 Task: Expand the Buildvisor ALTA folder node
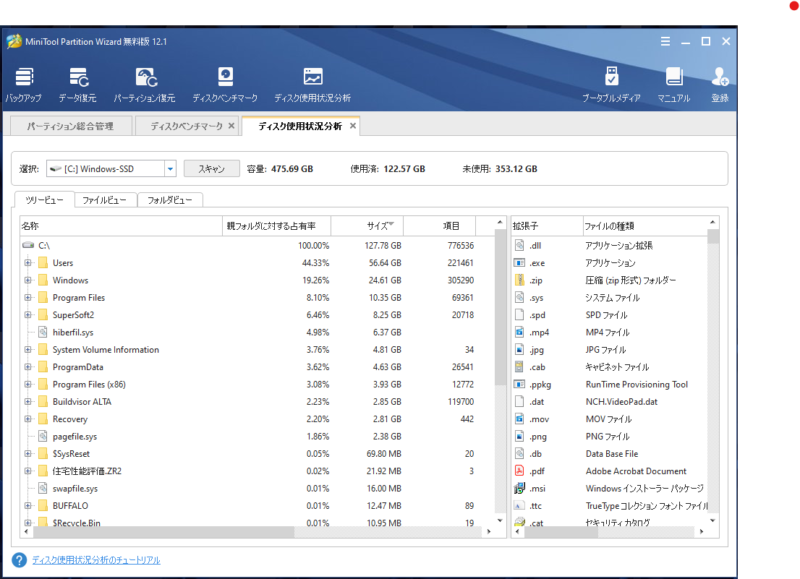pyautogui.click(x=28, y=401)
